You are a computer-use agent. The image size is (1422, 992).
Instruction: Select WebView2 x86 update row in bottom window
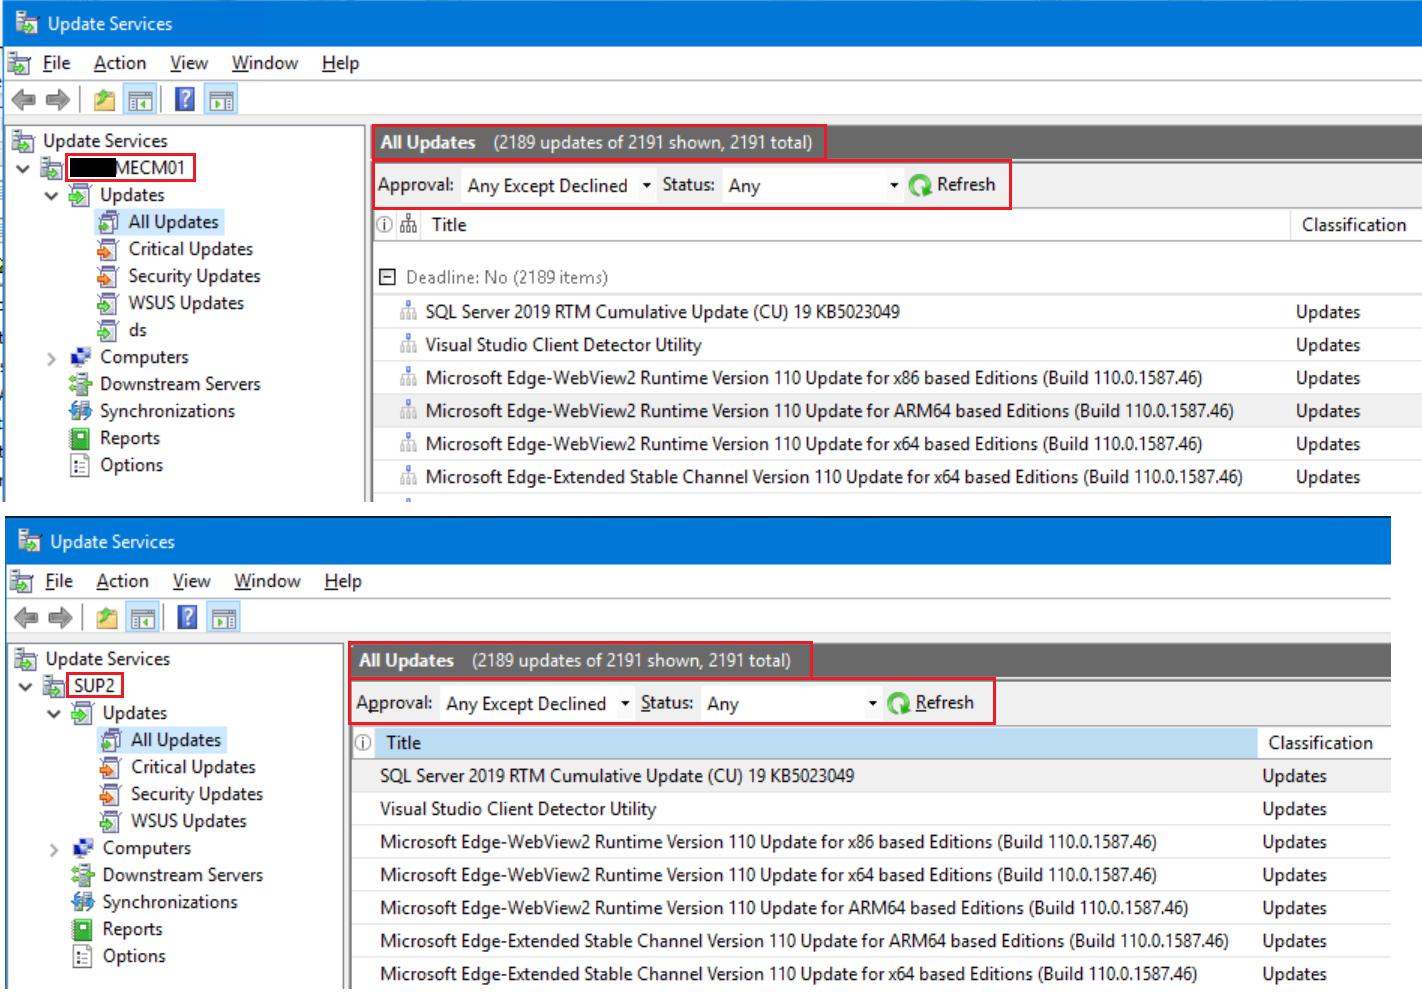[870, 842]
